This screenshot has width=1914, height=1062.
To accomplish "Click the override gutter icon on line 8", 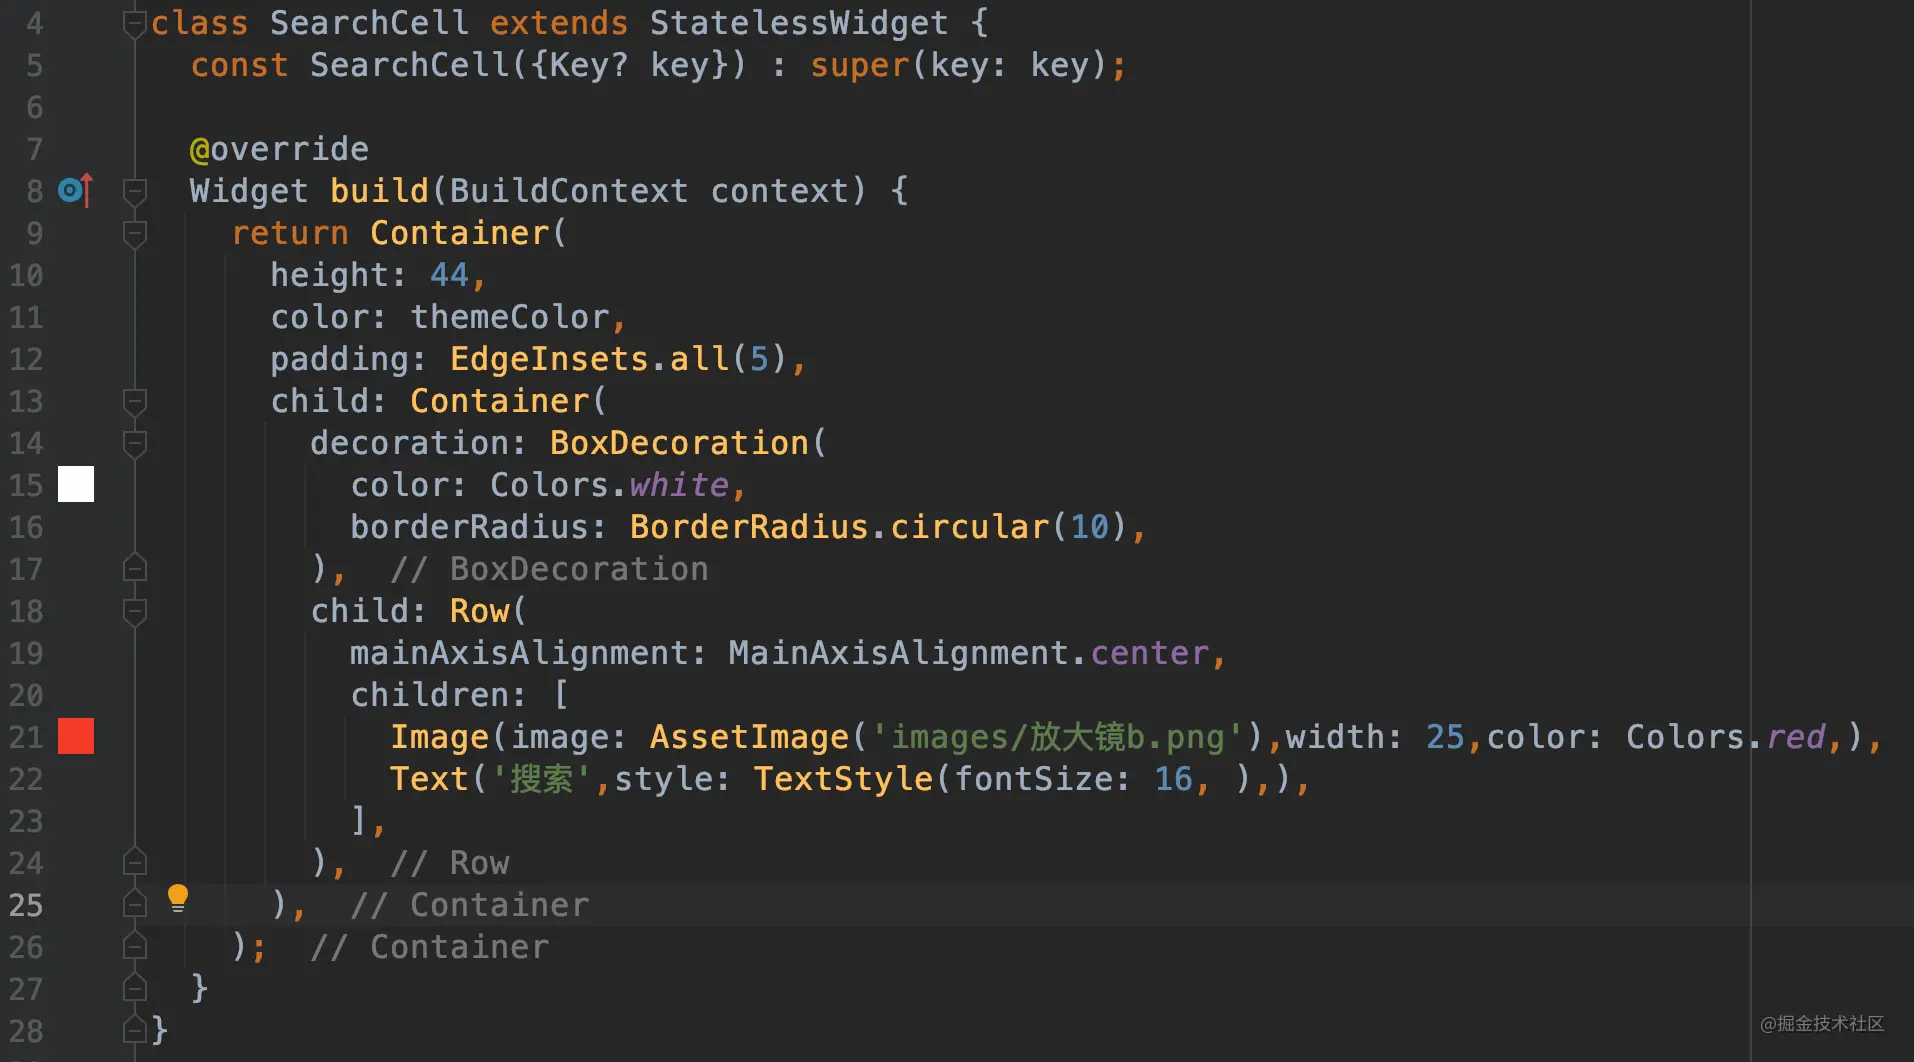I will click(75, 190).
